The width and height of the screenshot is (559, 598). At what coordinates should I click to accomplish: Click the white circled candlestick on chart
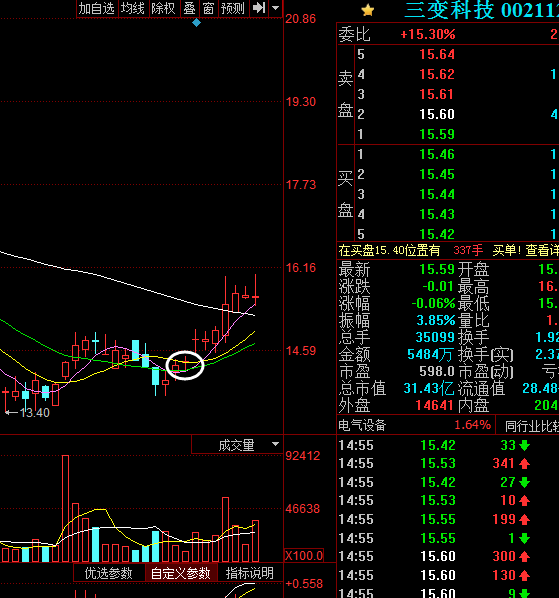[185, 365]
